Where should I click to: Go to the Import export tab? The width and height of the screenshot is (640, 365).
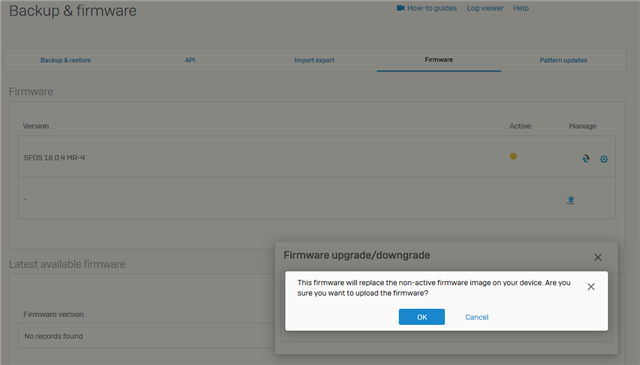314,60
